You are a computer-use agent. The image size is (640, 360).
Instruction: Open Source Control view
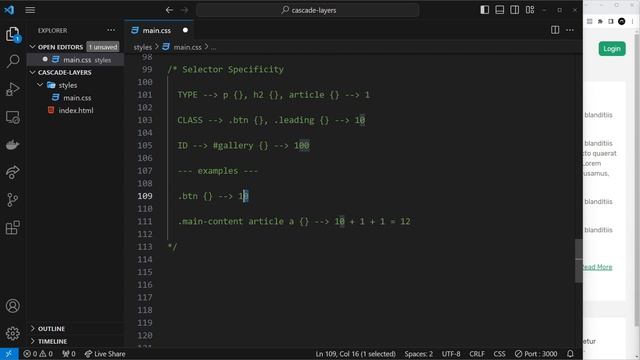[13, 200]
